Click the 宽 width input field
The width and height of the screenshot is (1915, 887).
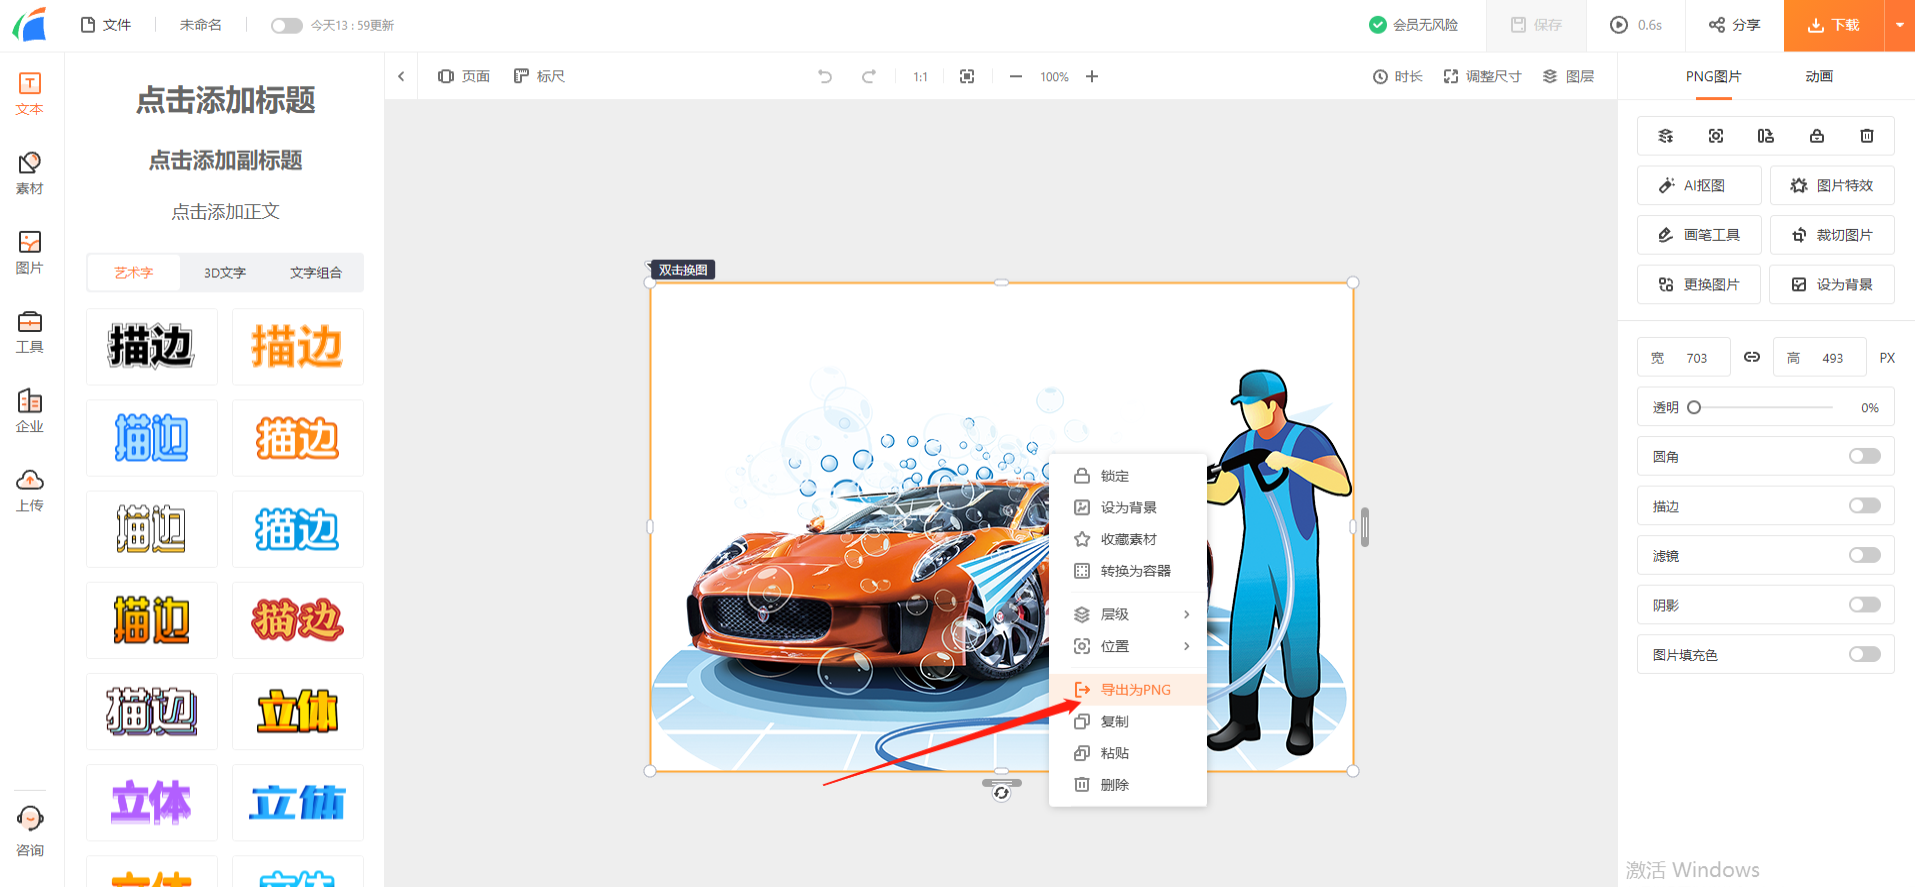(x=1684, y=357)
